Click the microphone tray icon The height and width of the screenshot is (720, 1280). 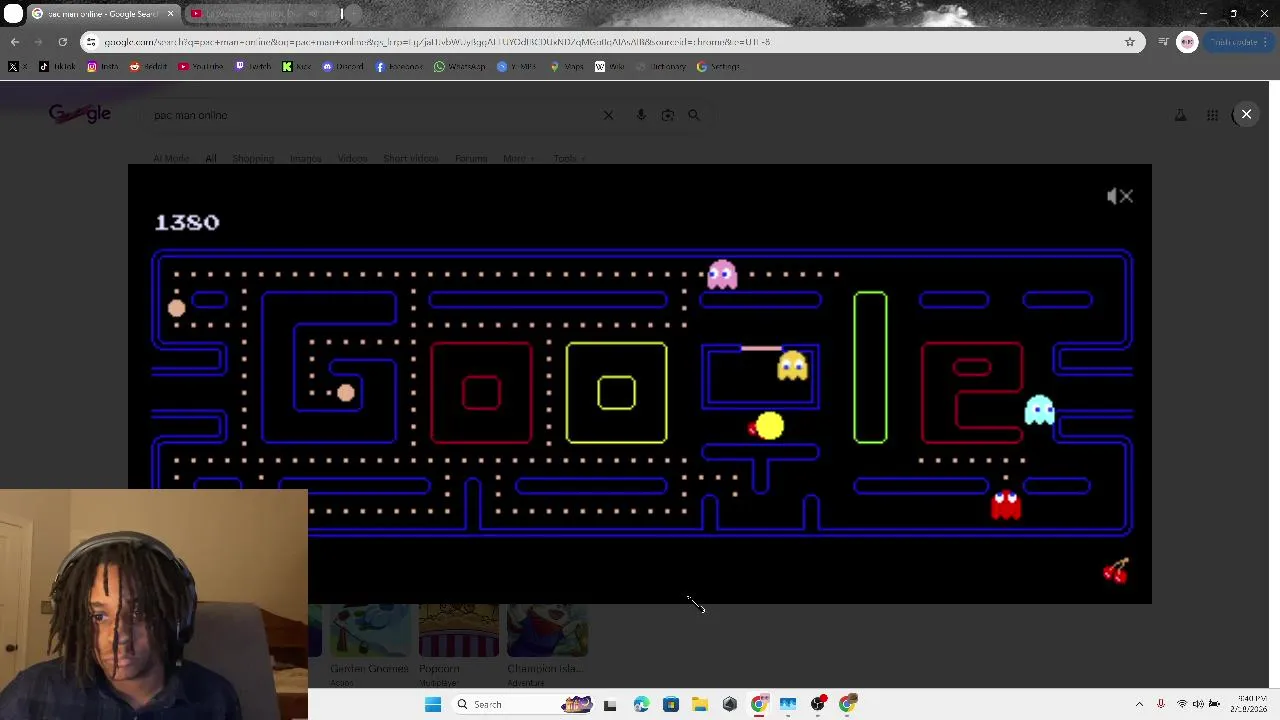(x=1161, y=704)
